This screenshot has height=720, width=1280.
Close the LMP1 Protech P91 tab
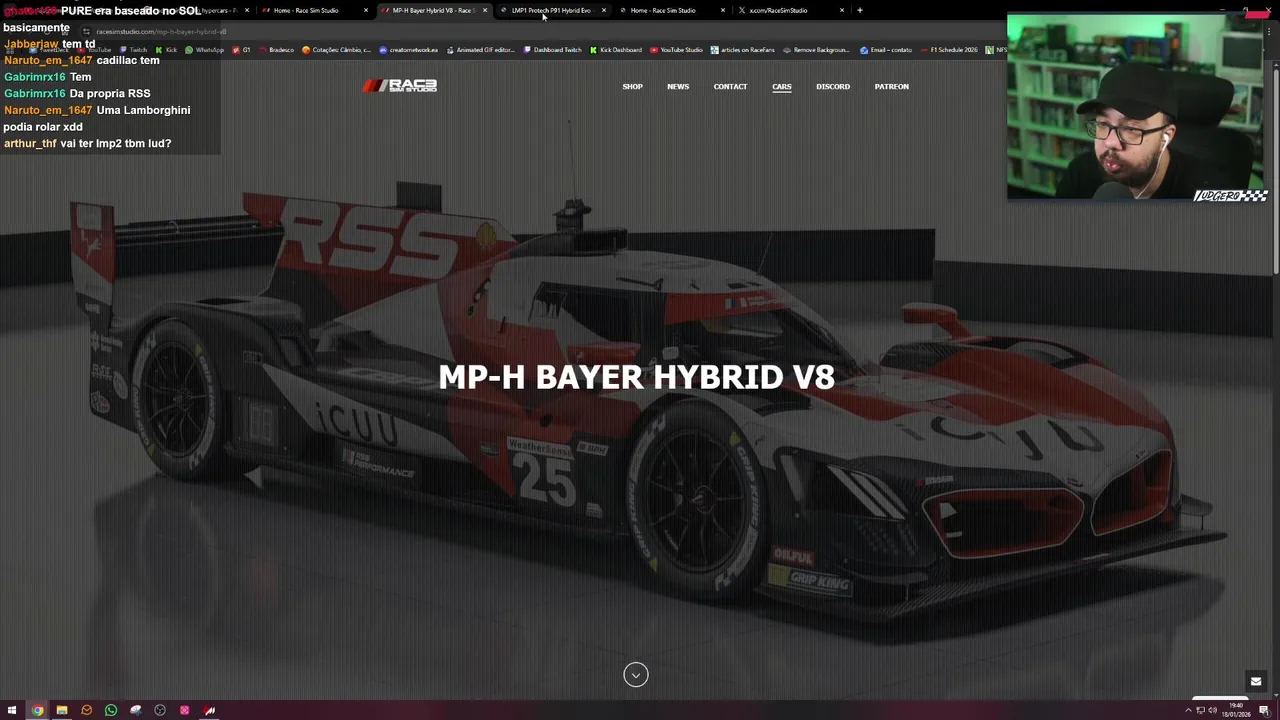coord(604,10)
